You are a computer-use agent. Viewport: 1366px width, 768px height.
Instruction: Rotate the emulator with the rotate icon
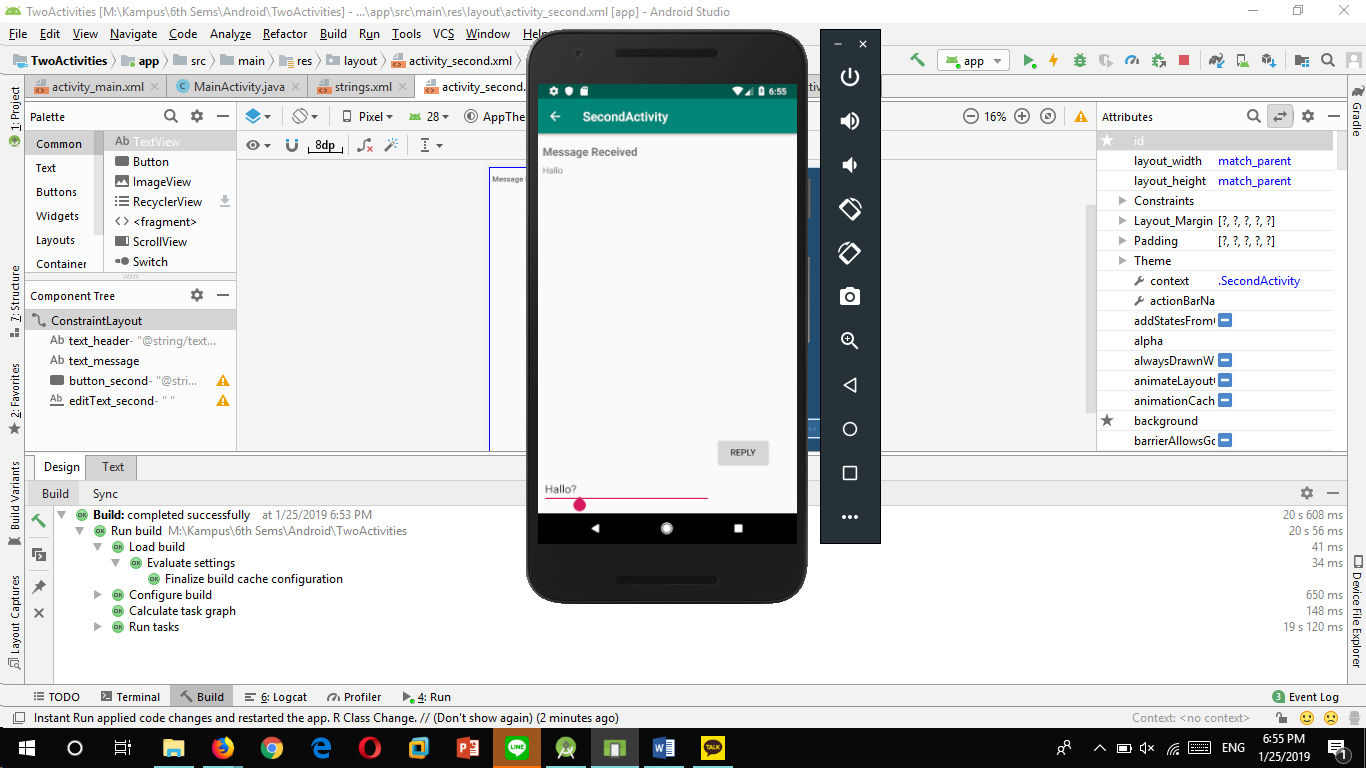[849, 209]
